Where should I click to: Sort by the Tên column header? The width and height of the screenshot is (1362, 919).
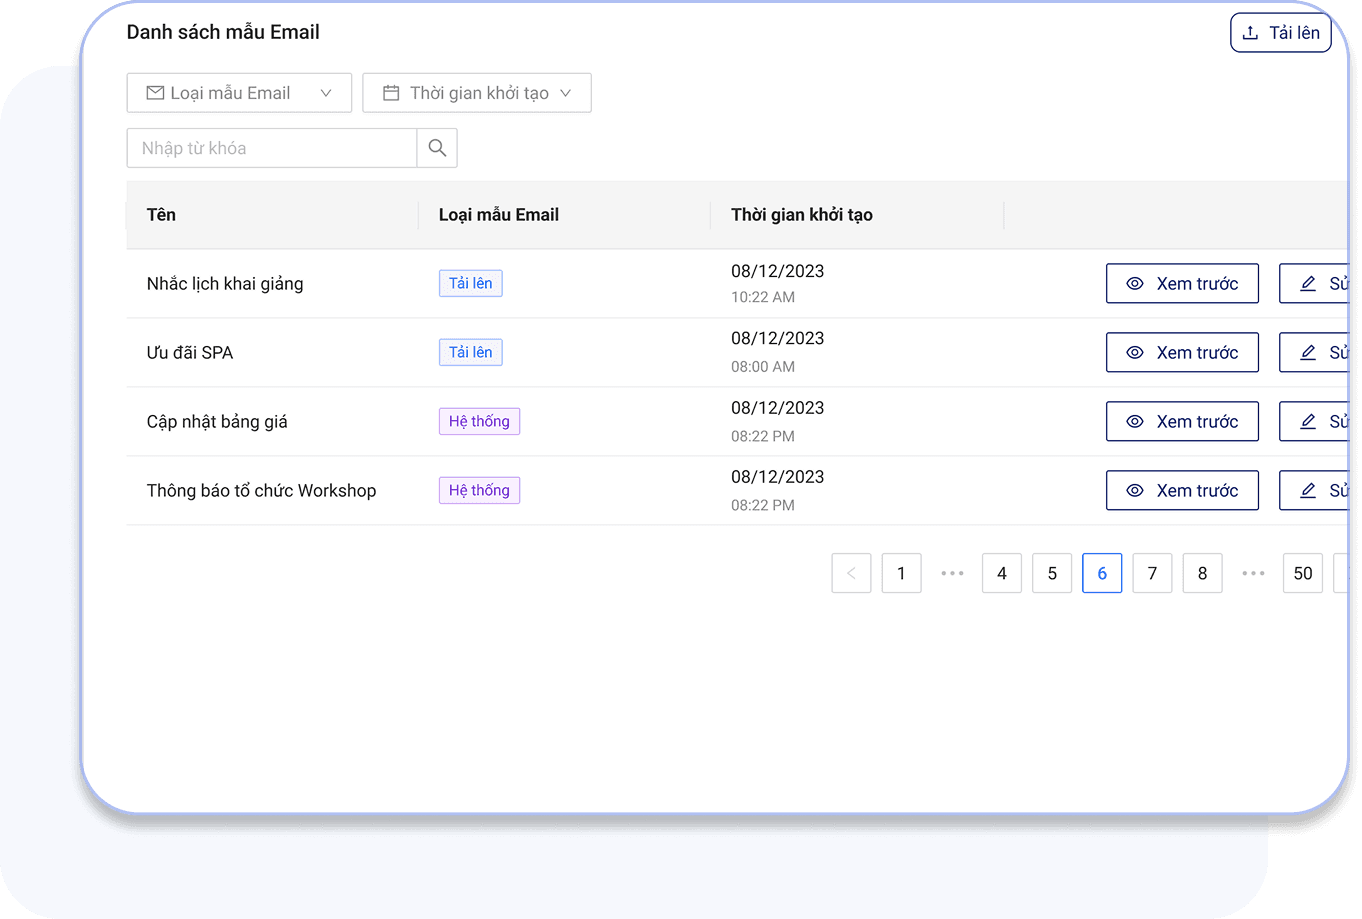(161, 214)
